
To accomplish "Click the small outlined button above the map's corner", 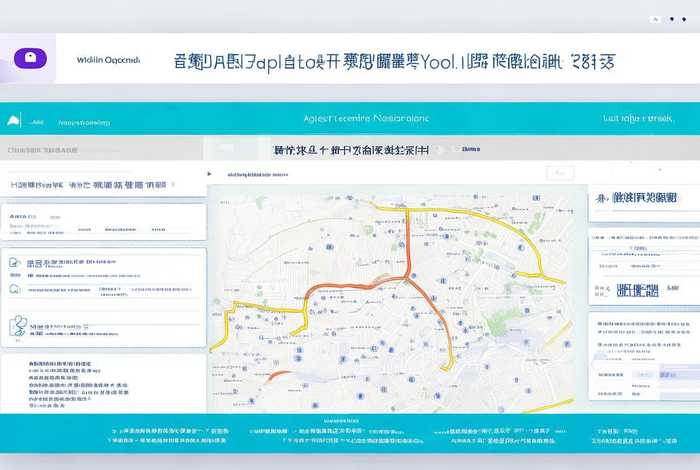I will pos(560,173).
